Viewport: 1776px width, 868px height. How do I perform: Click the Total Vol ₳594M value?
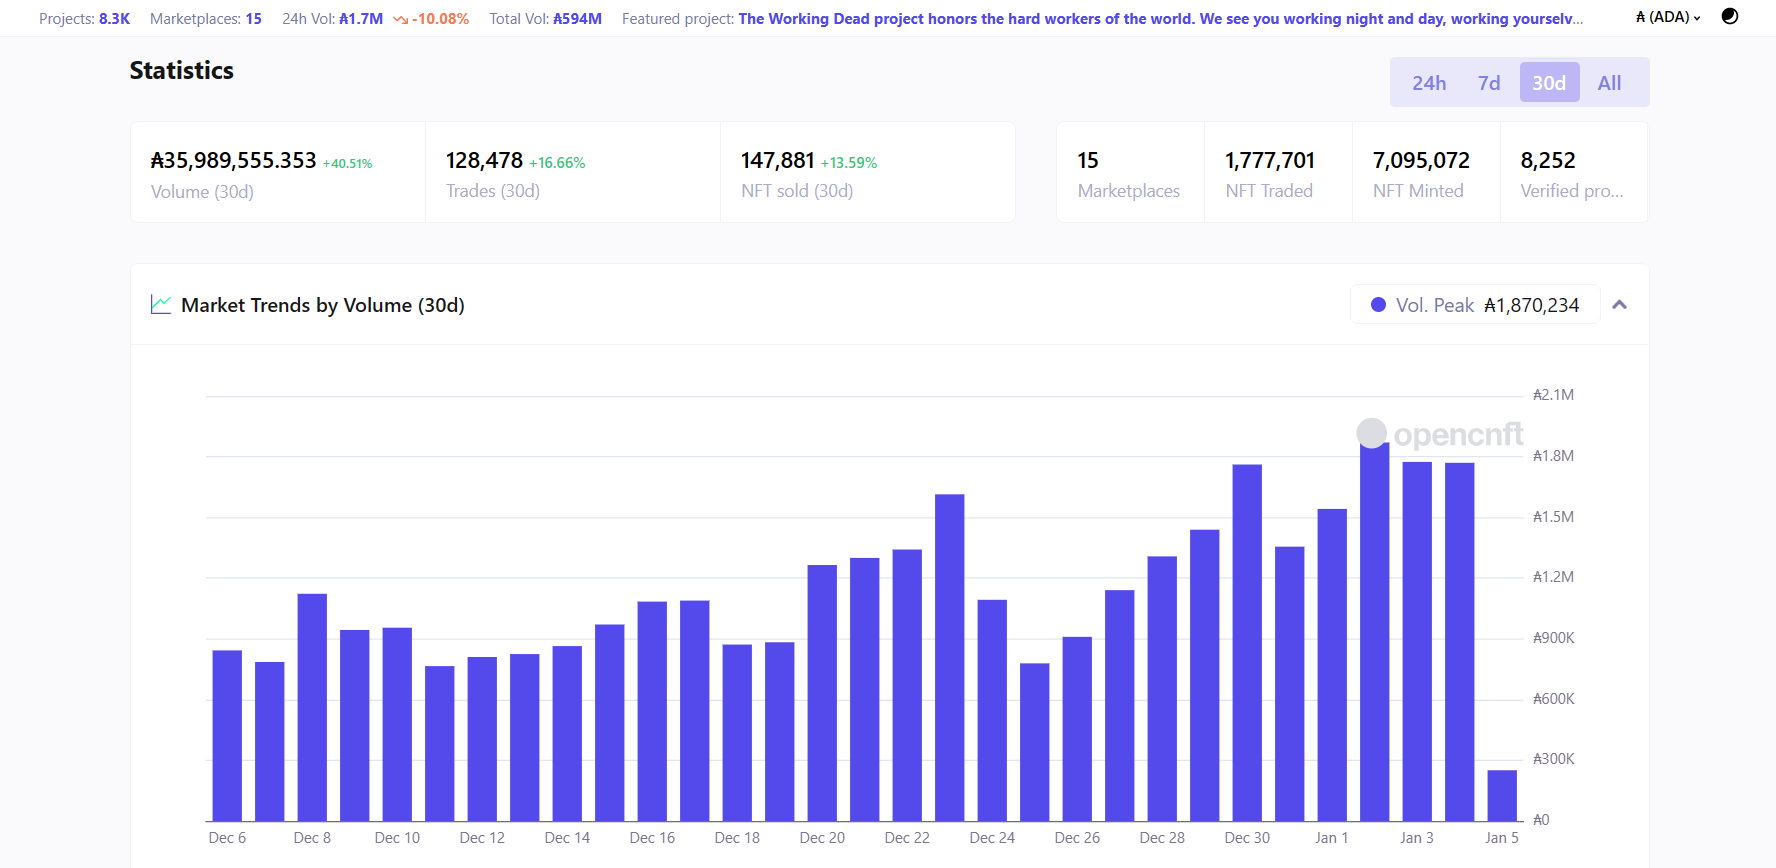point(577,19)
